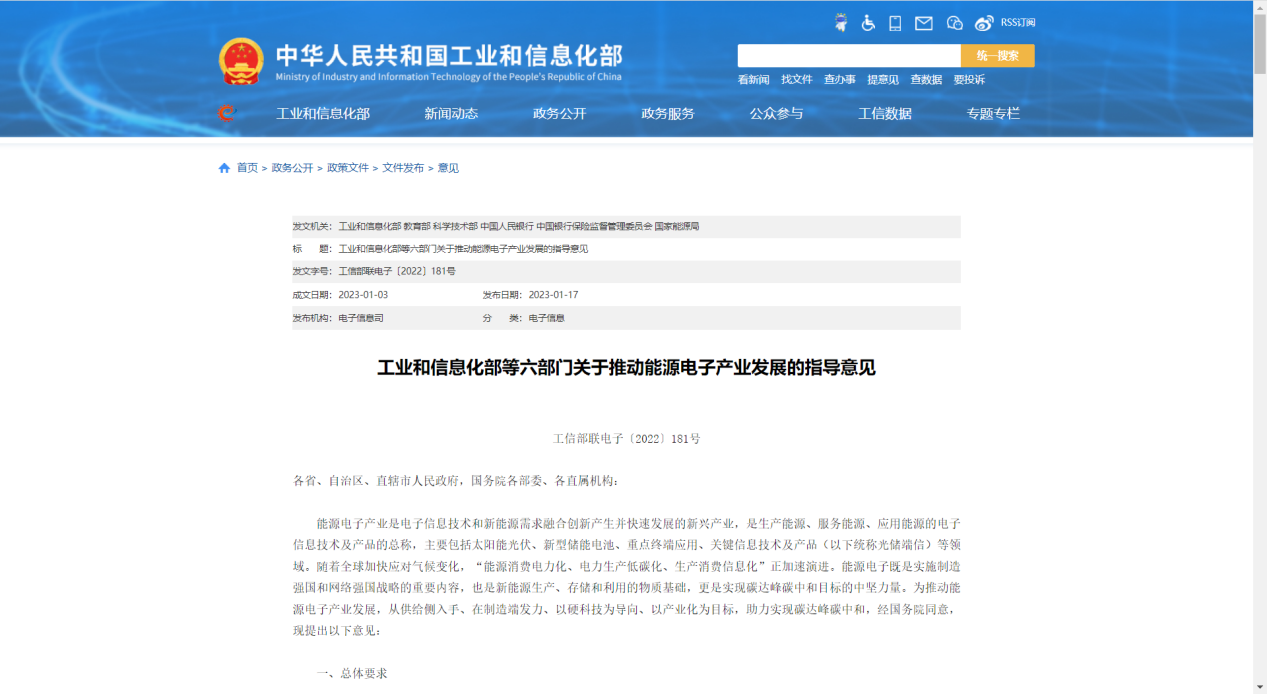
Task: Click the ministry name title in header
Action: 448,54
